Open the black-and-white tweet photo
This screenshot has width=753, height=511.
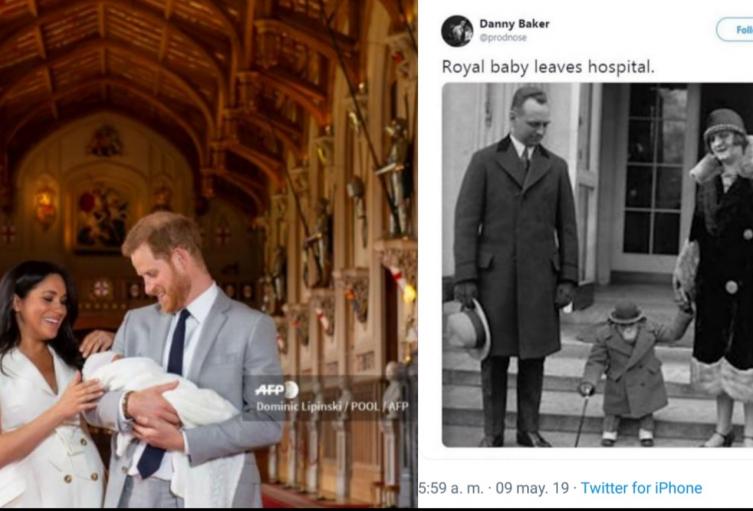point(597,265)
